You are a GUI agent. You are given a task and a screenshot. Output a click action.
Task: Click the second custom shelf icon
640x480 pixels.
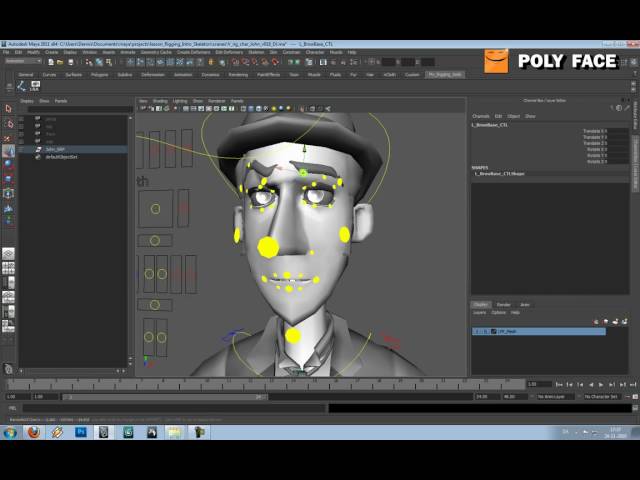click(x=35, y=86)
